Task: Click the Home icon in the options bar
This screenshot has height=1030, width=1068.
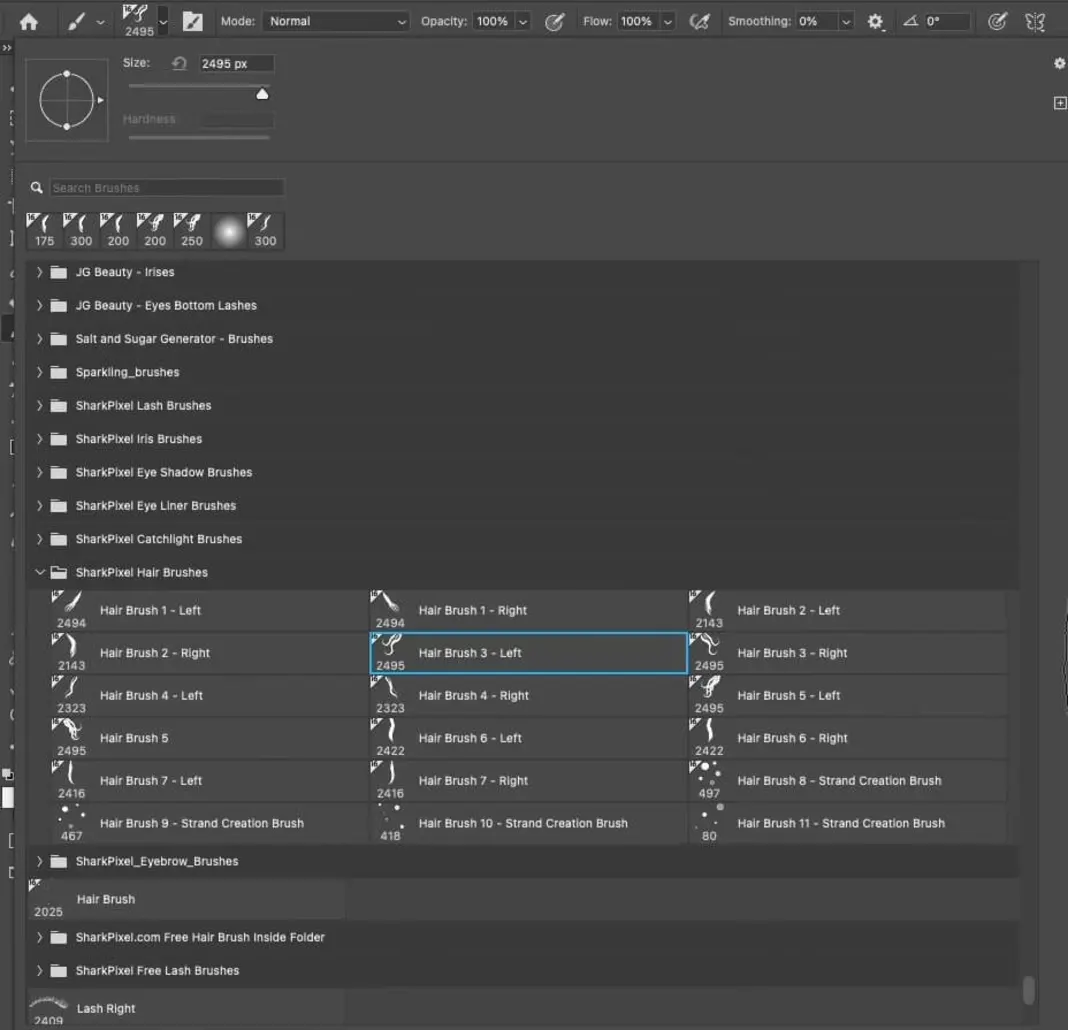Action: coord(29,21)
